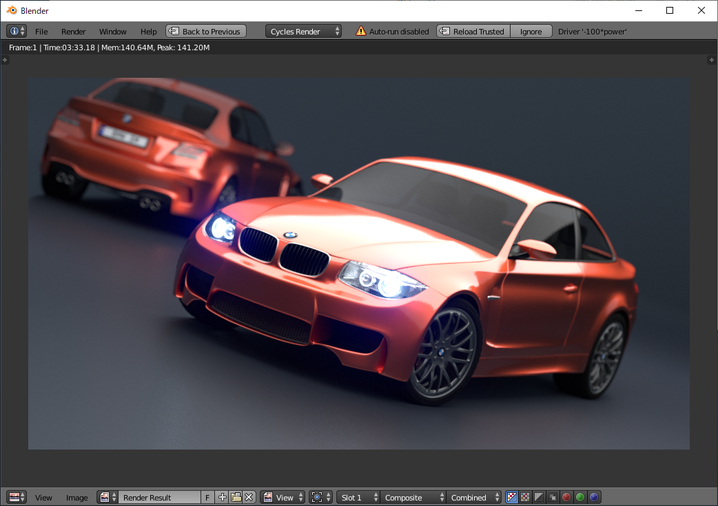Open the Cycles Render engine dropdown

304,31
